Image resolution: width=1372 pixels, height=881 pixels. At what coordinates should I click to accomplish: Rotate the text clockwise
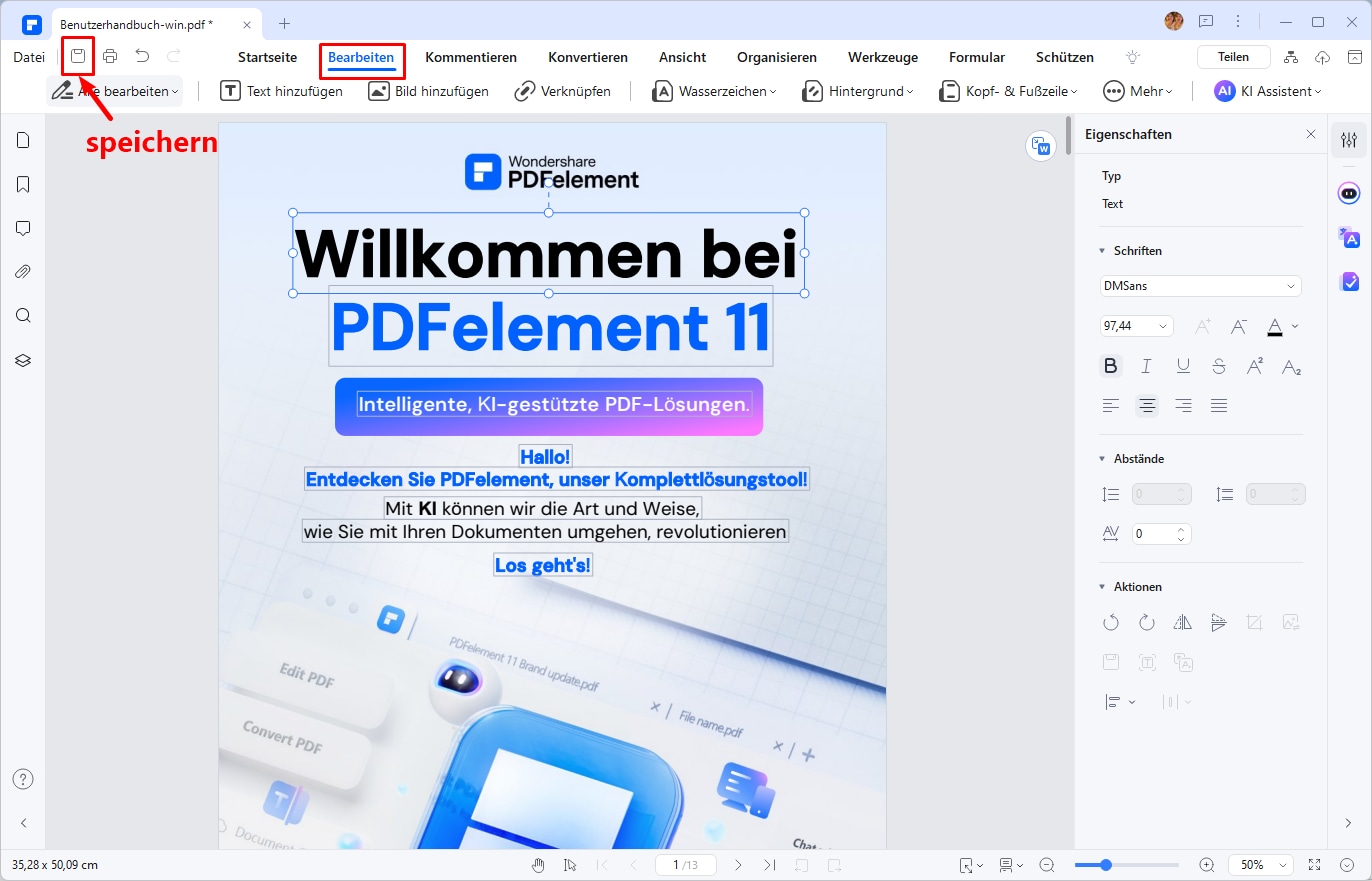point(1147,622)
